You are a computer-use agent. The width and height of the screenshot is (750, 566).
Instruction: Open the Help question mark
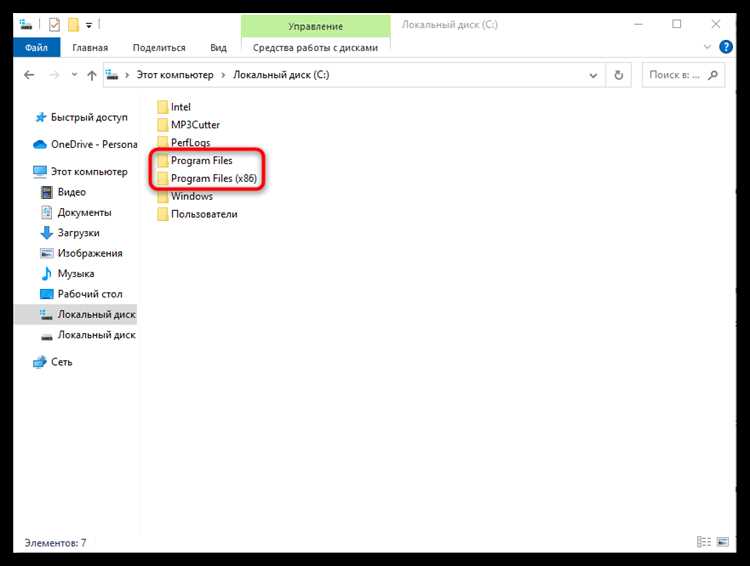[726, 47]
